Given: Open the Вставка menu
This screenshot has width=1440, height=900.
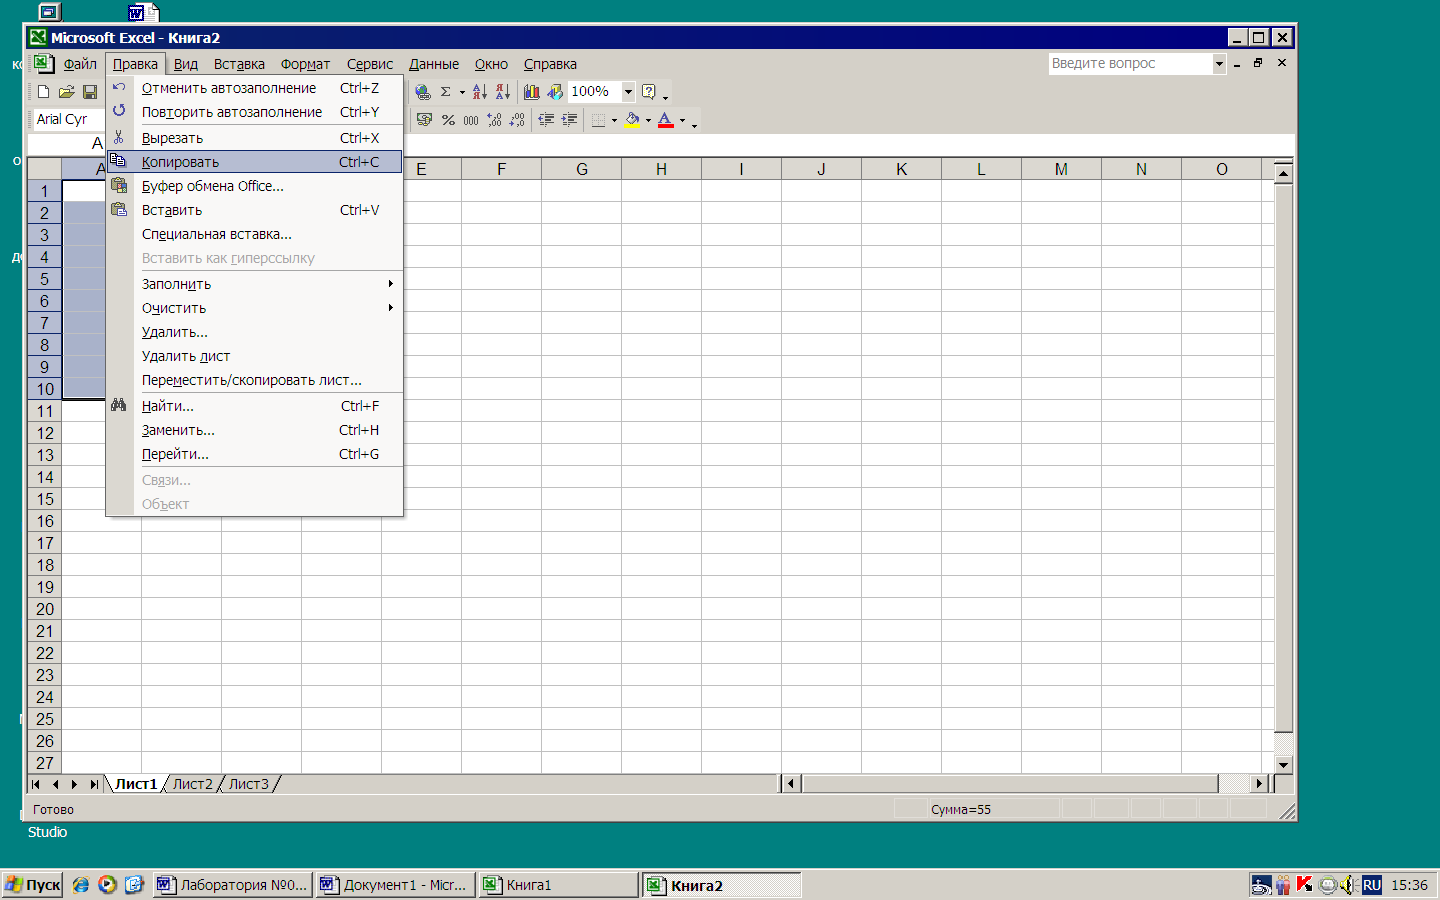Looking at the screenshot, I should point(239,64).
